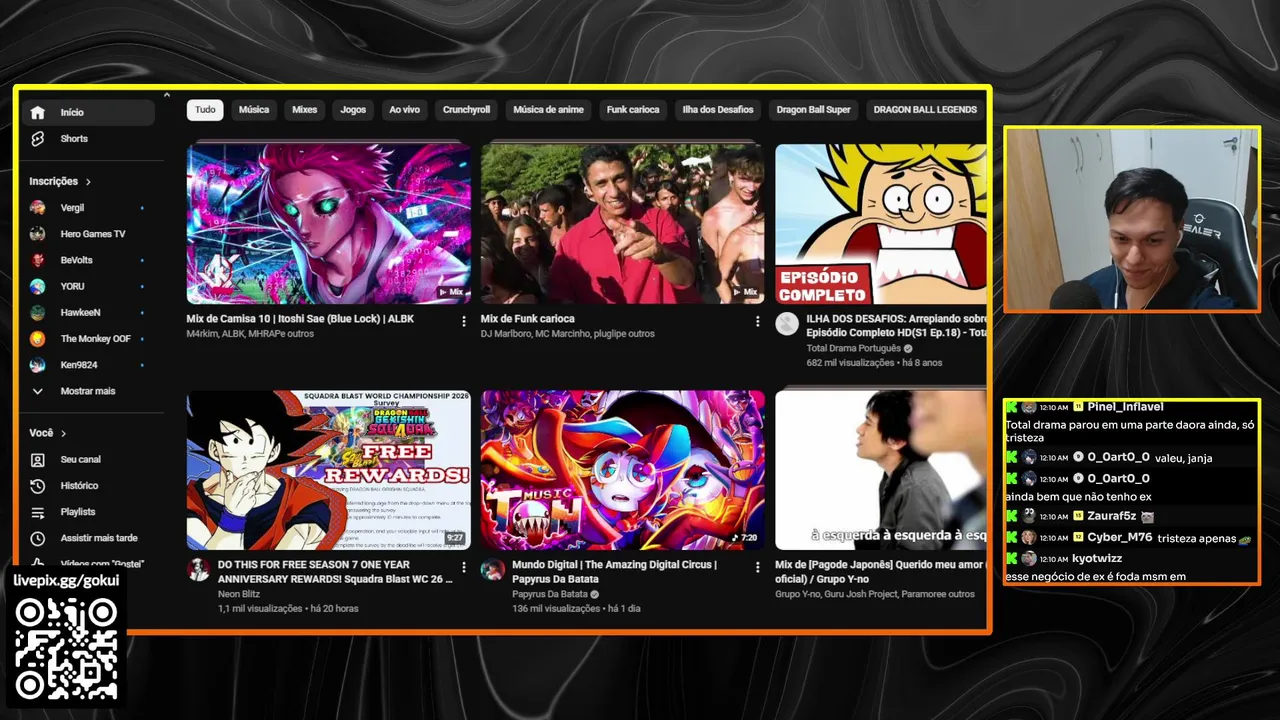
Task: Select the Crunchyroll filter chip
Action: point(466,110)
